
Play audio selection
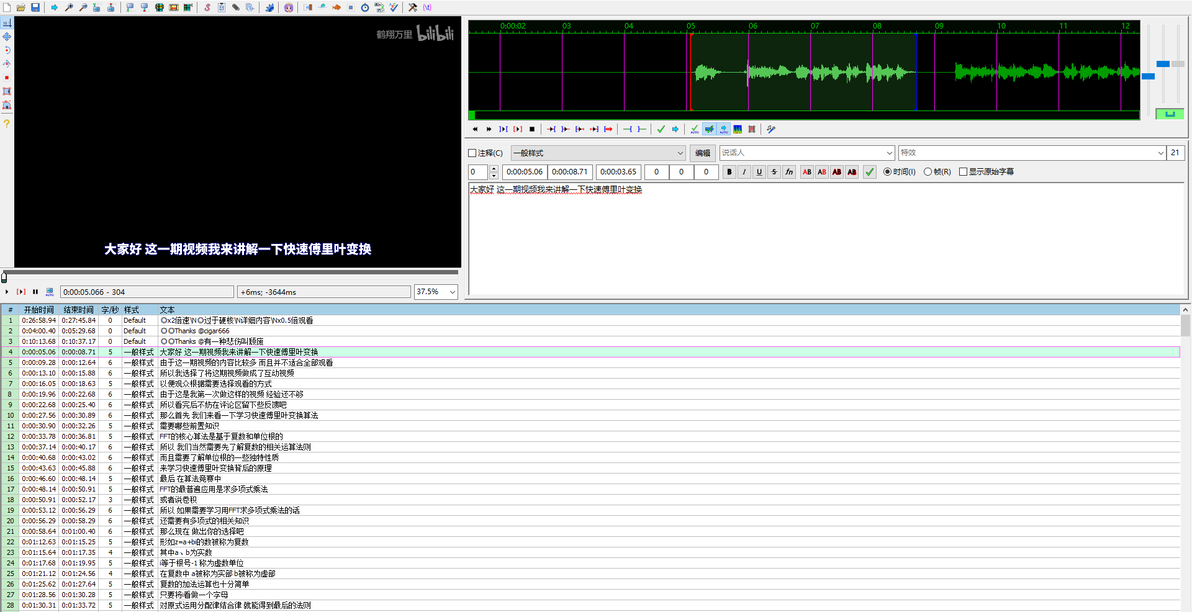pos(503,129)
